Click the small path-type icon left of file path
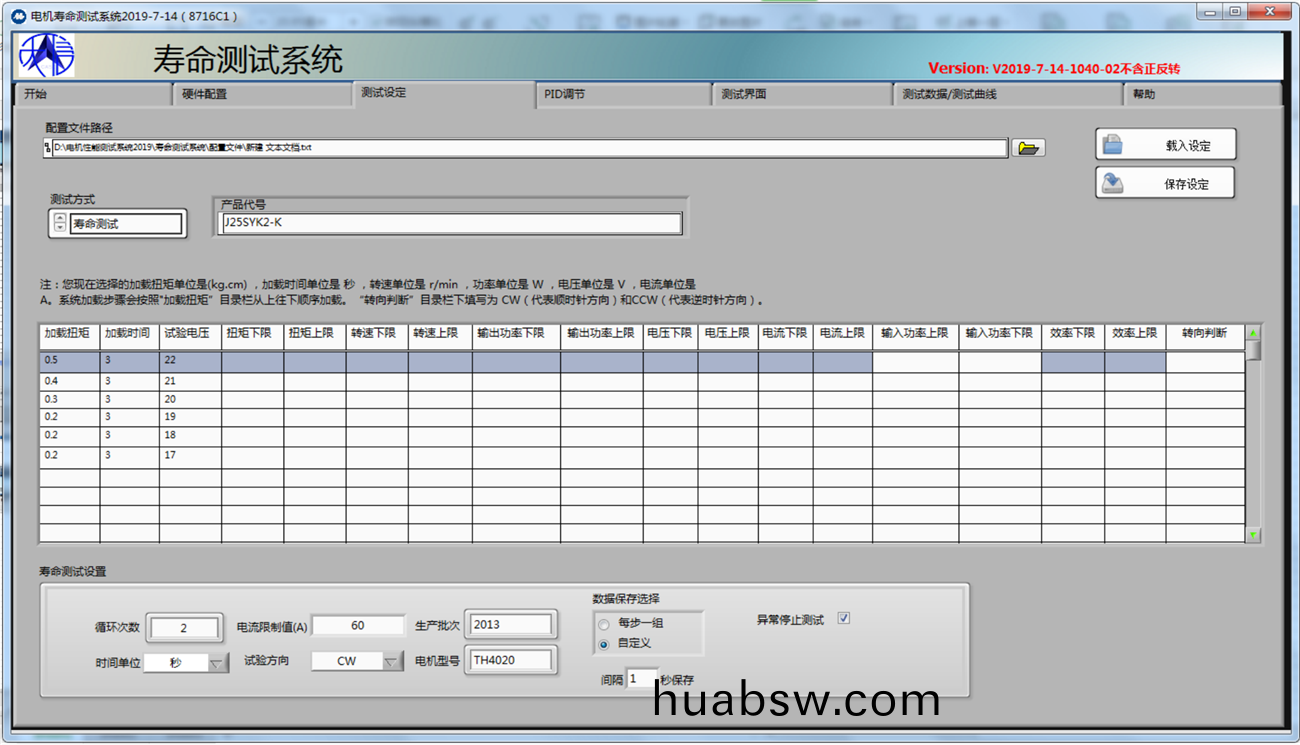Screen dimensions: 1300x745 (x=47, y=148)
